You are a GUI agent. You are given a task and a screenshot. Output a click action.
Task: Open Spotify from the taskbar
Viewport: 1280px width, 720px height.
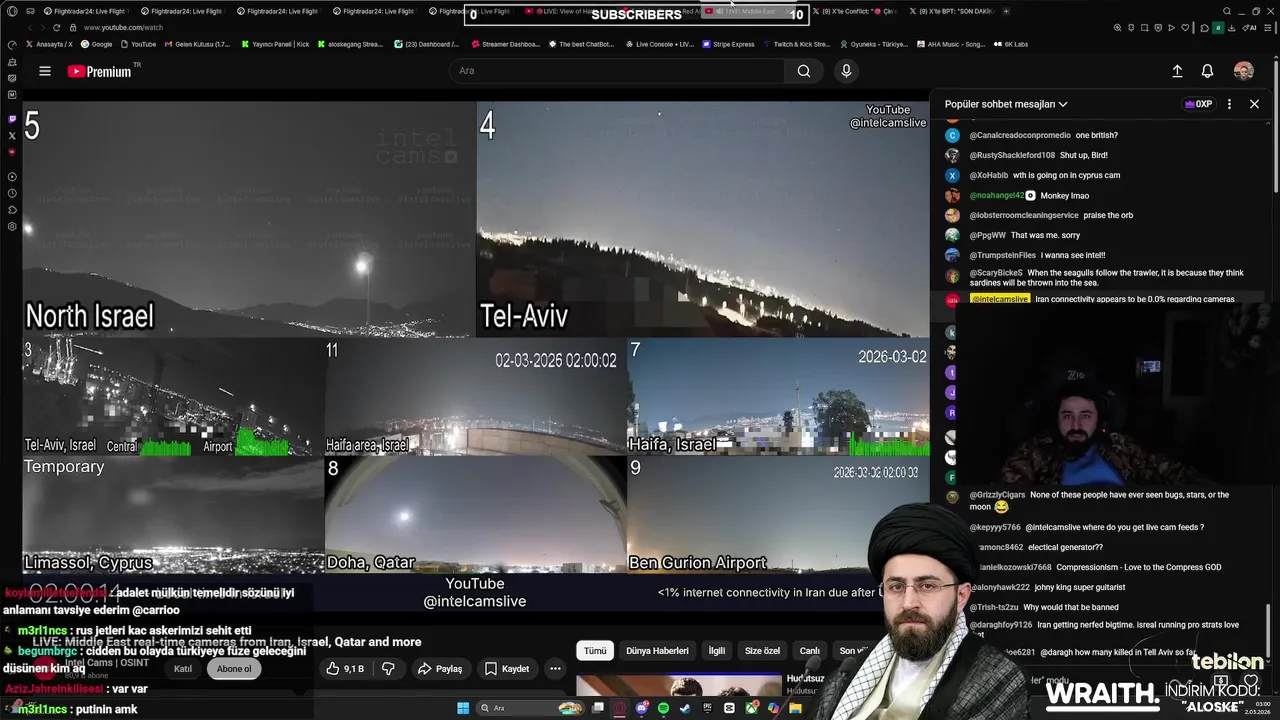[663, 708]
